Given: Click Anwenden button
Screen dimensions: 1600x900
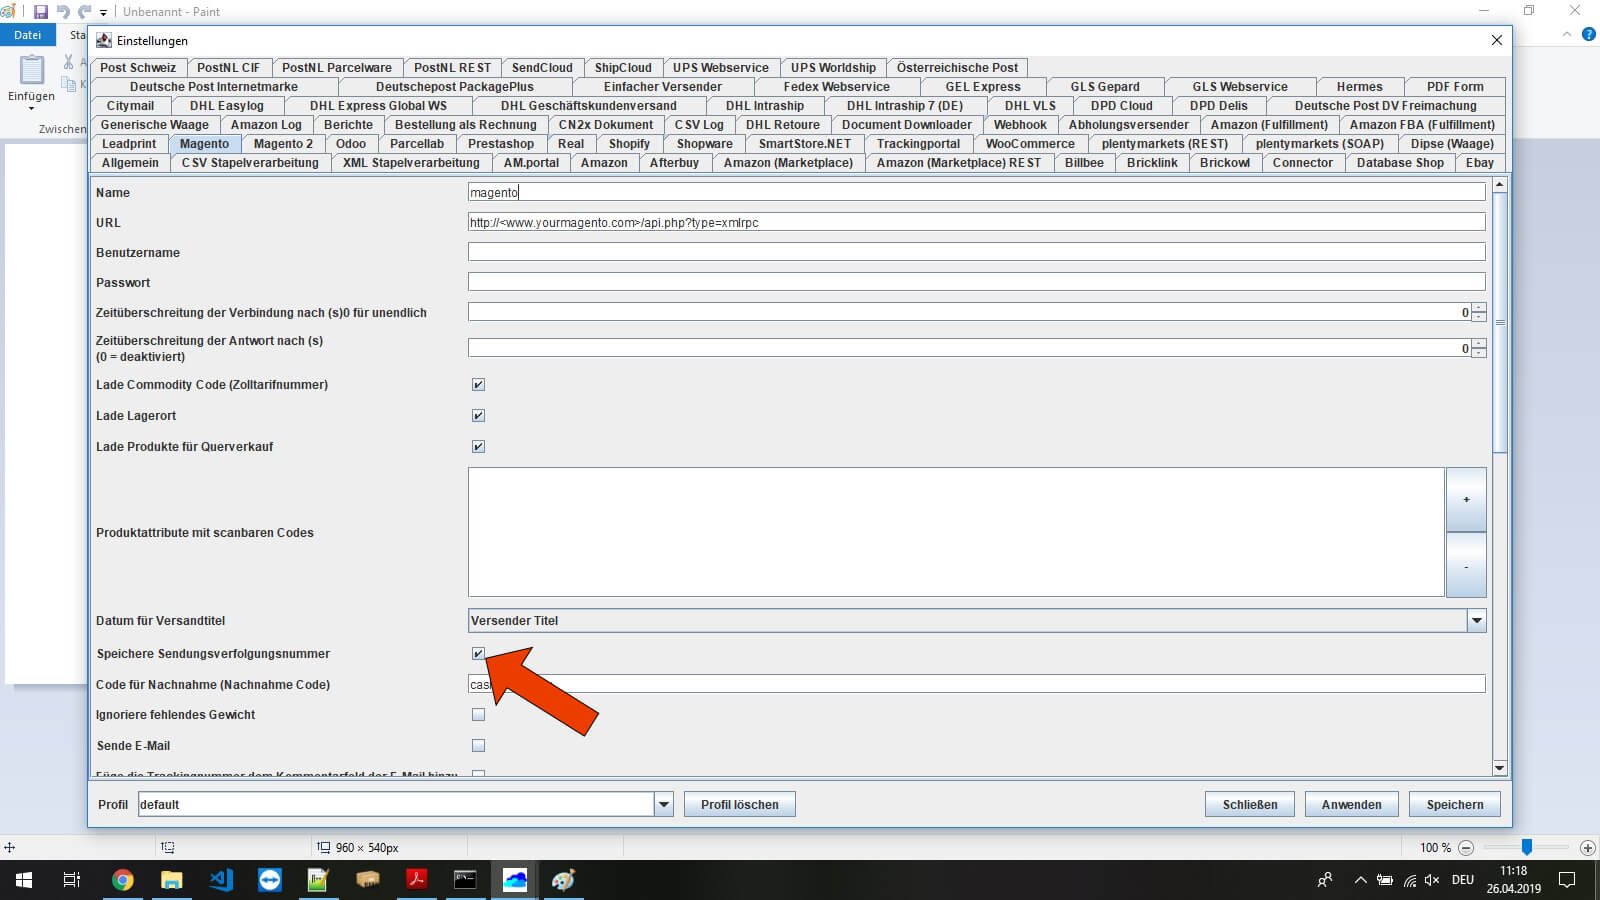Looking at the screenshot, I should 1352,805.
